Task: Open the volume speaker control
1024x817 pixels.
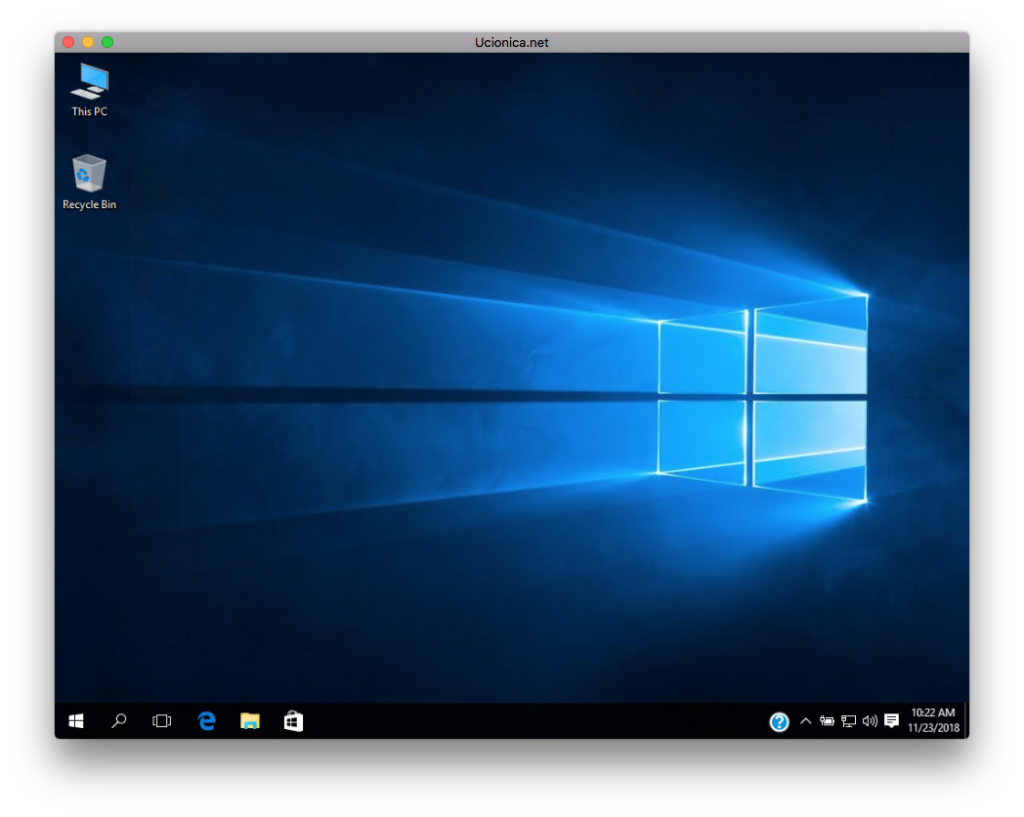Action: (869, 721)
